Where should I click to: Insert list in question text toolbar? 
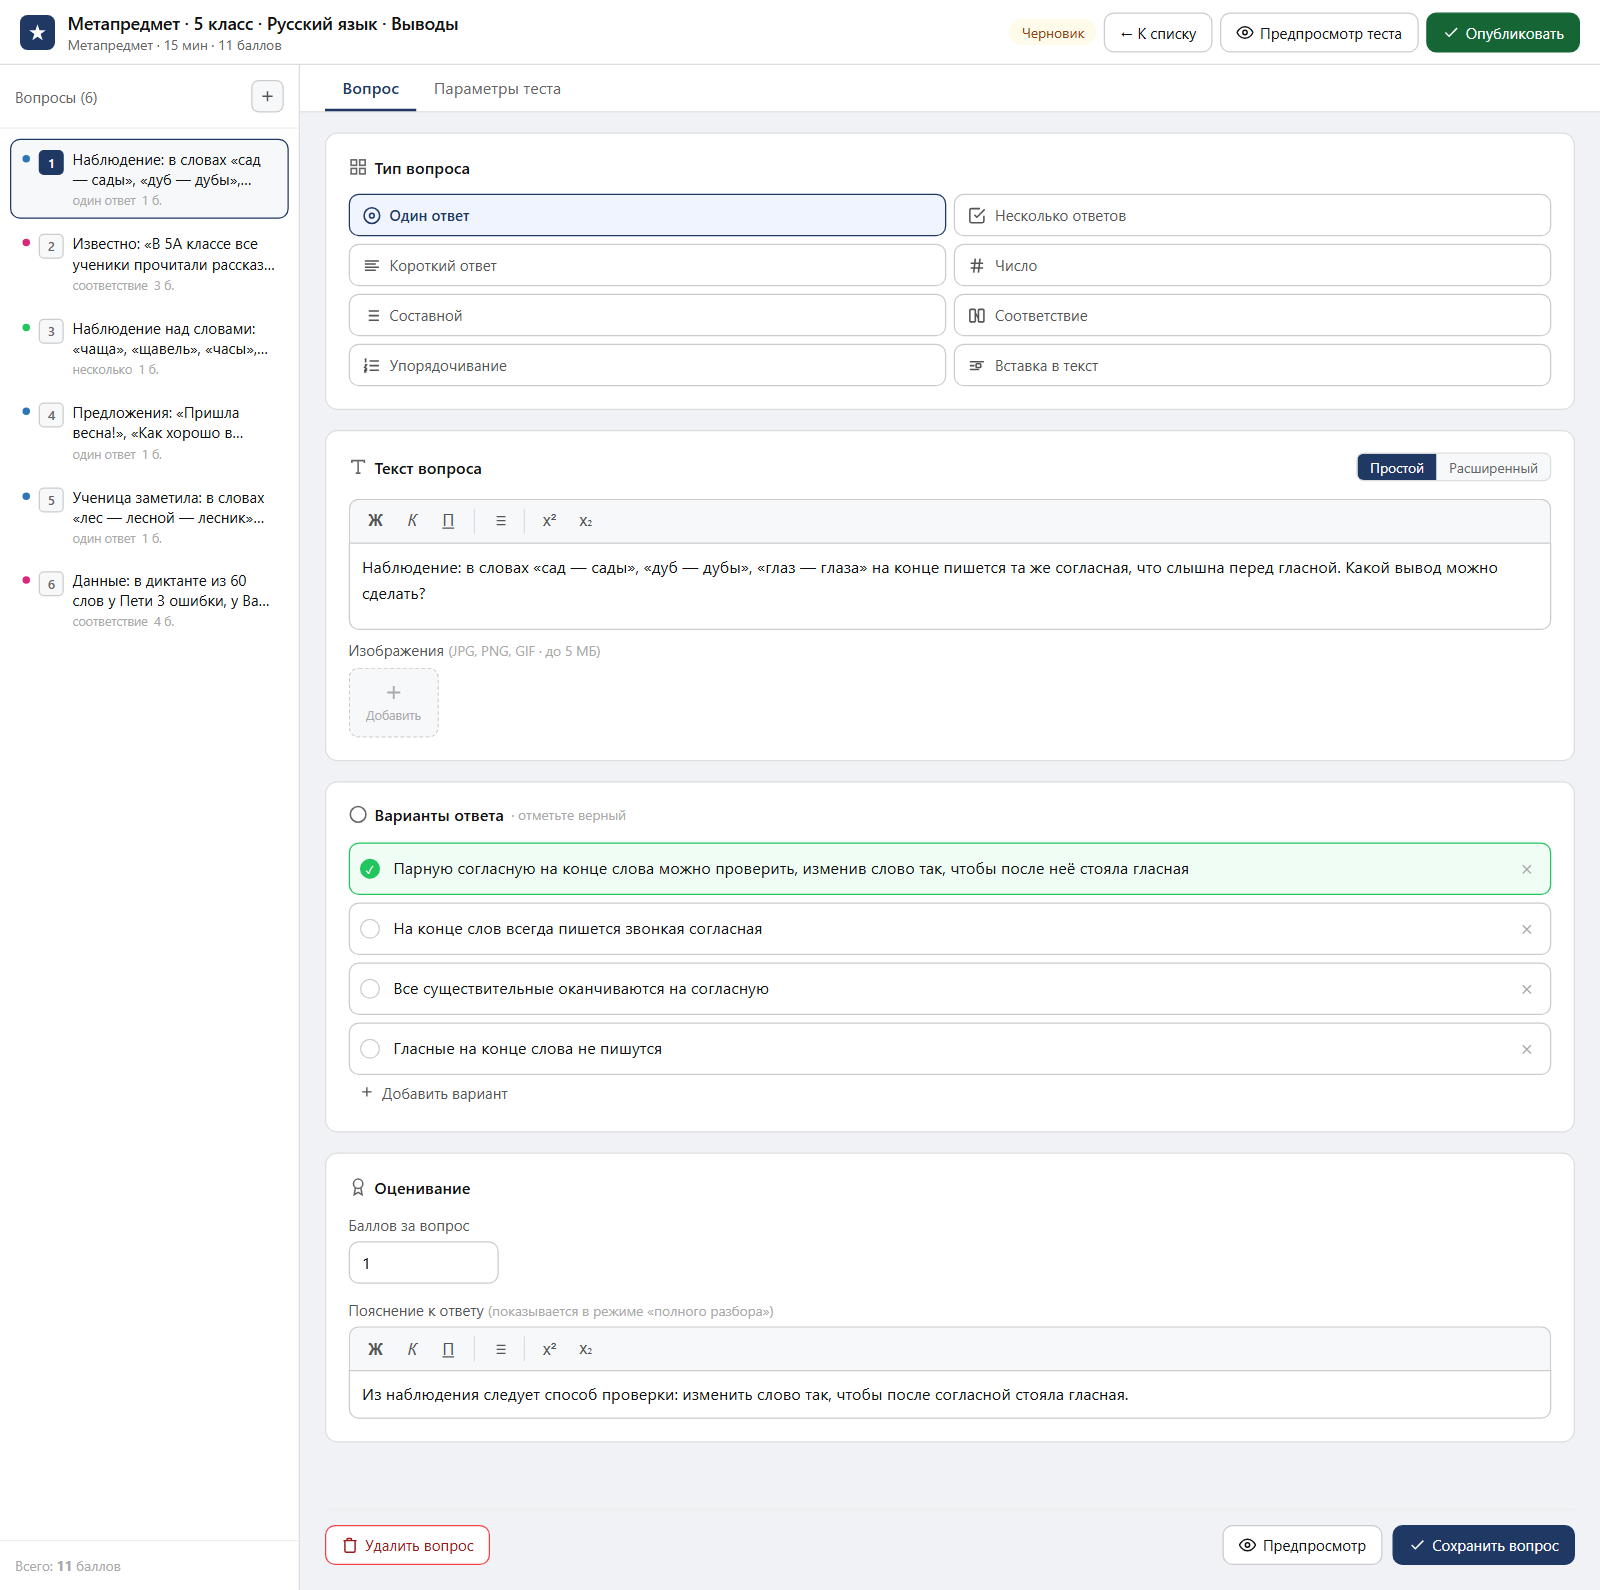point(501,521)
